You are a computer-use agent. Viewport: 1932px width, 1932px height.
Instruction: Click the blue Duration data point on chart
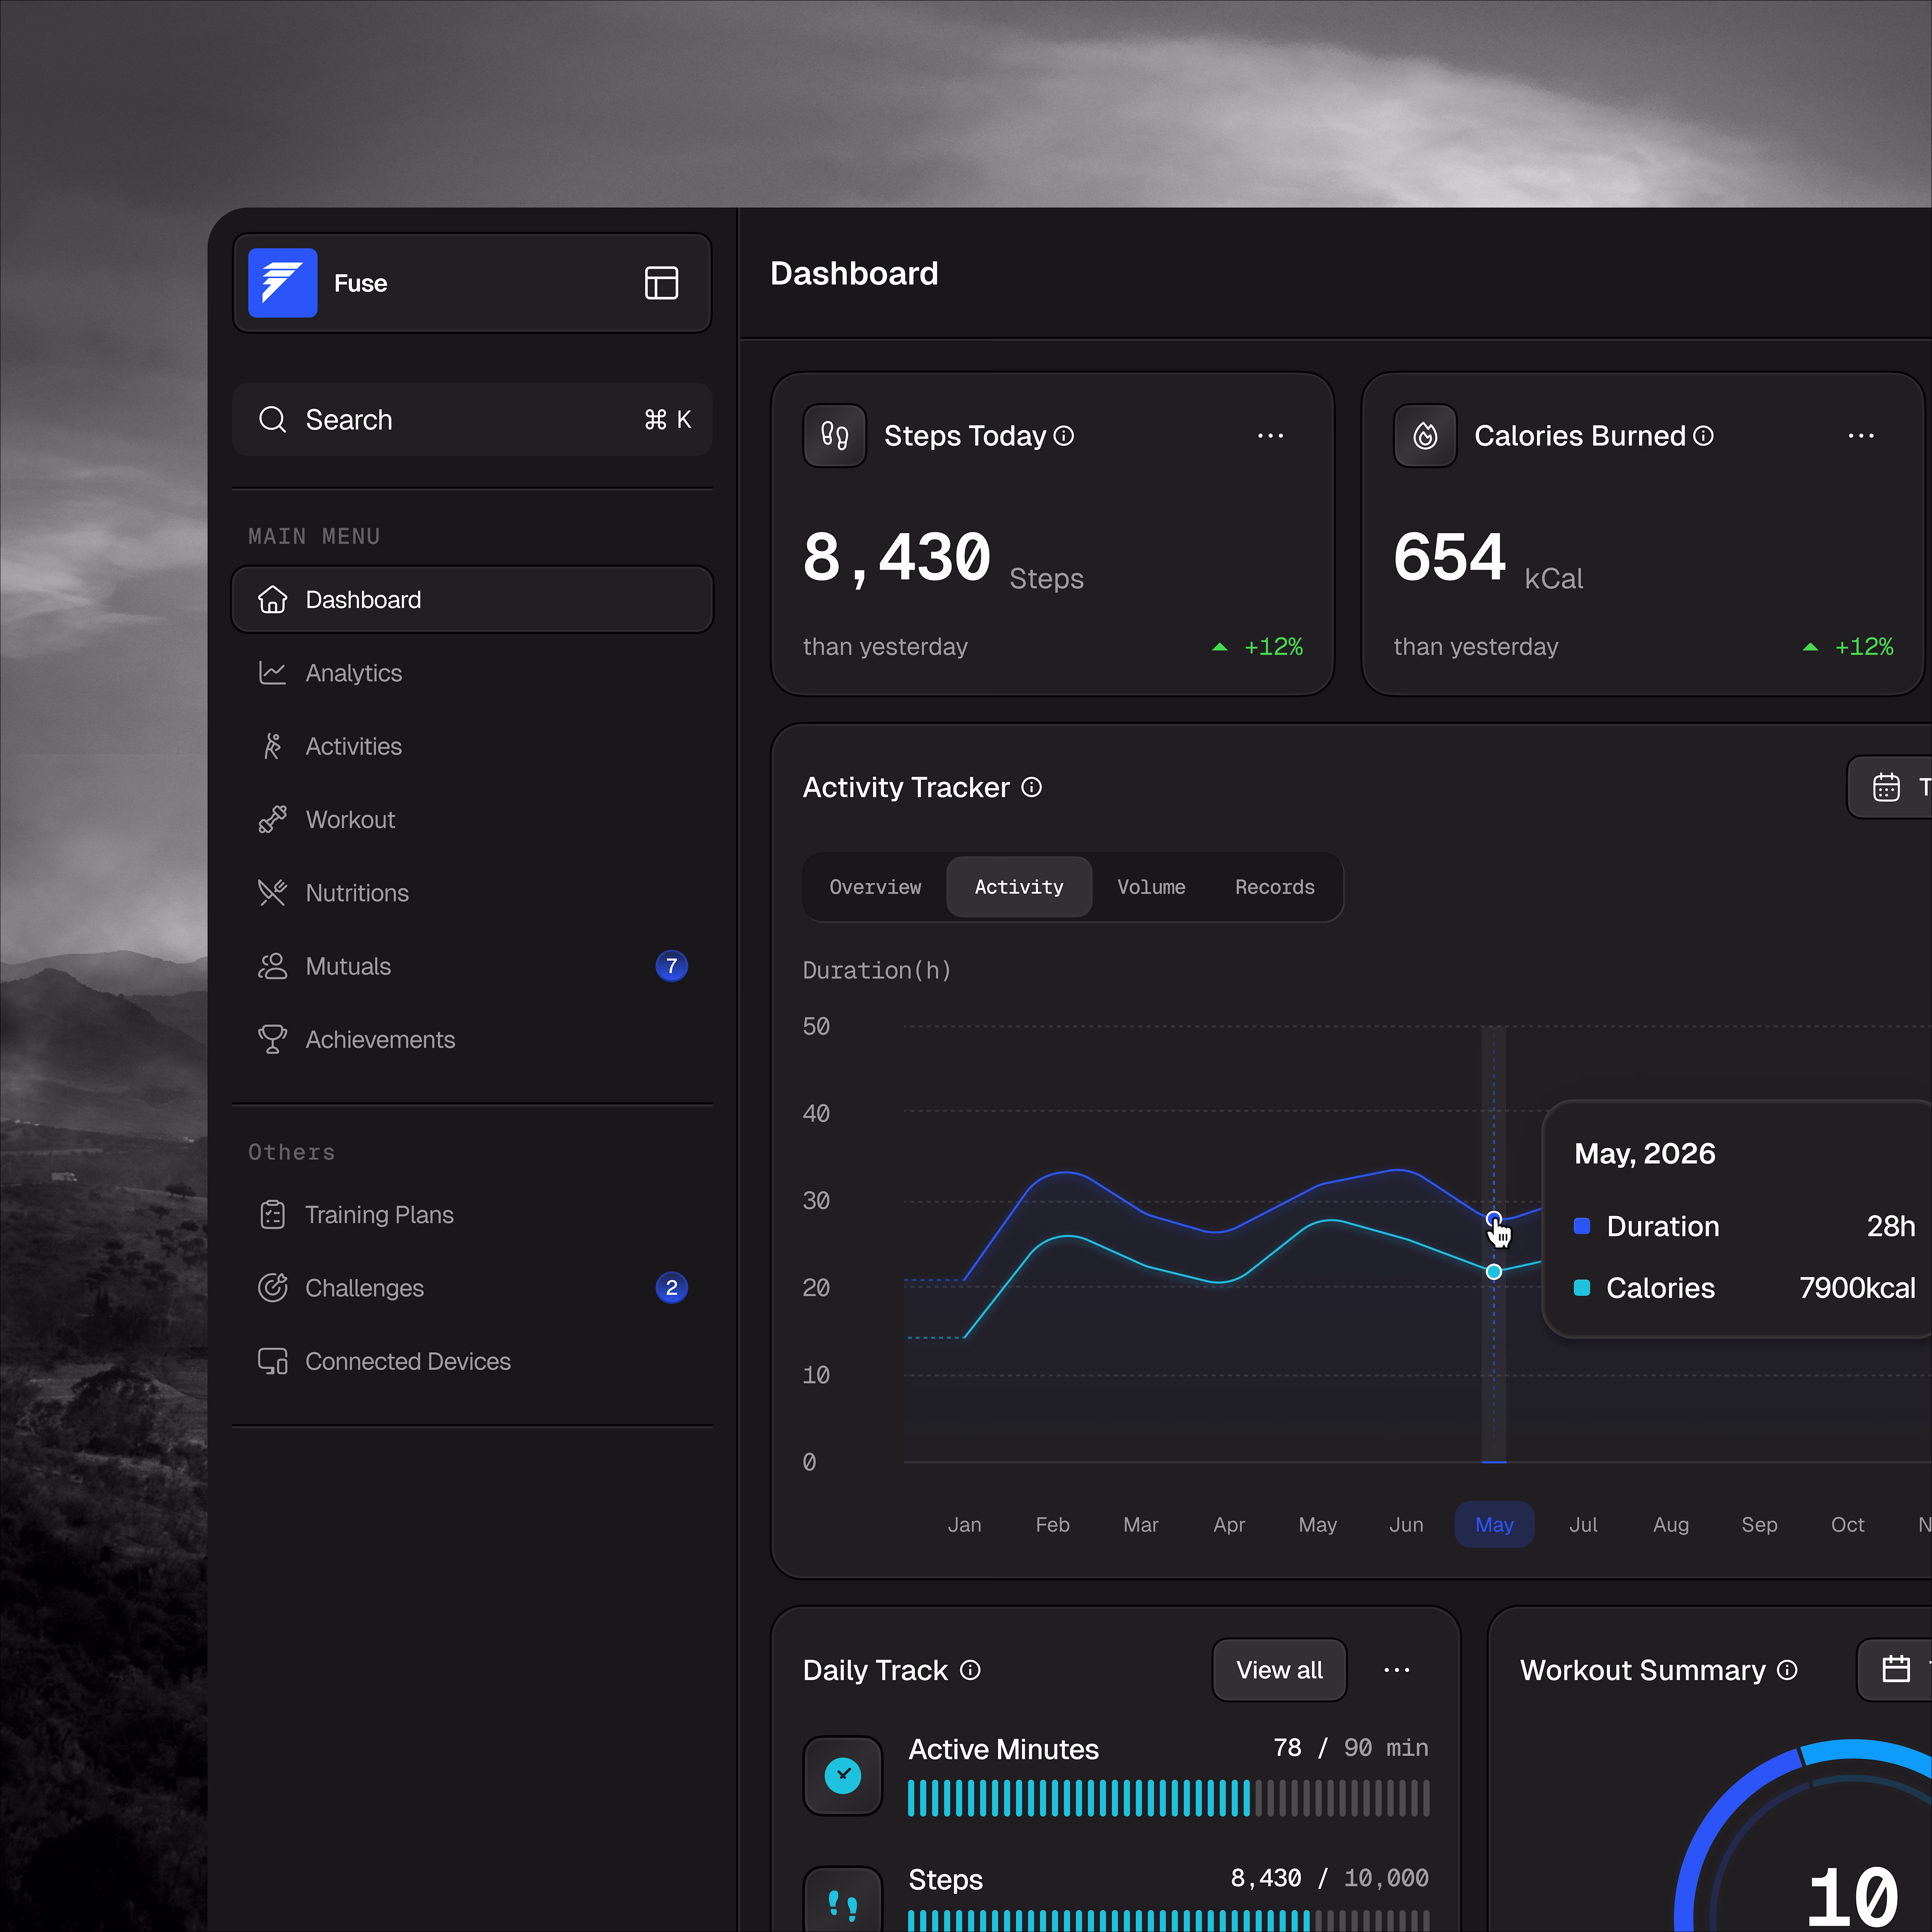[x=1494, y=1219]
